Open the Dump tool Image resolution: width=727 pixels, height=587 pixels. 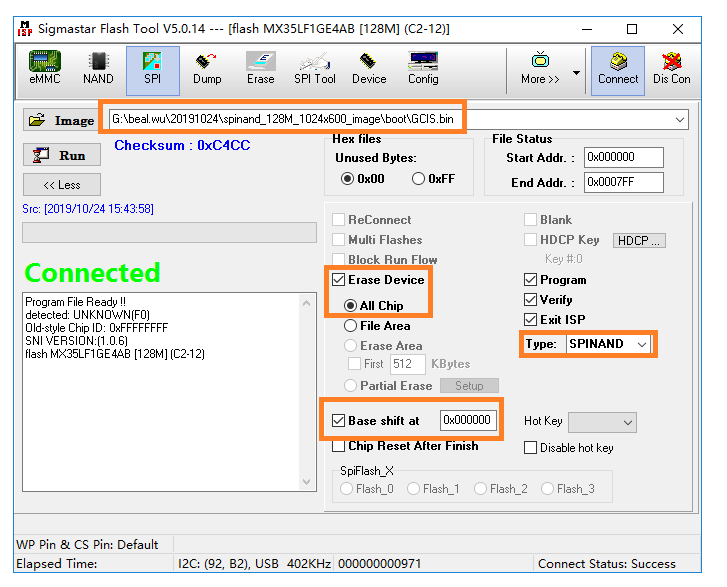(x=207, y=69)
